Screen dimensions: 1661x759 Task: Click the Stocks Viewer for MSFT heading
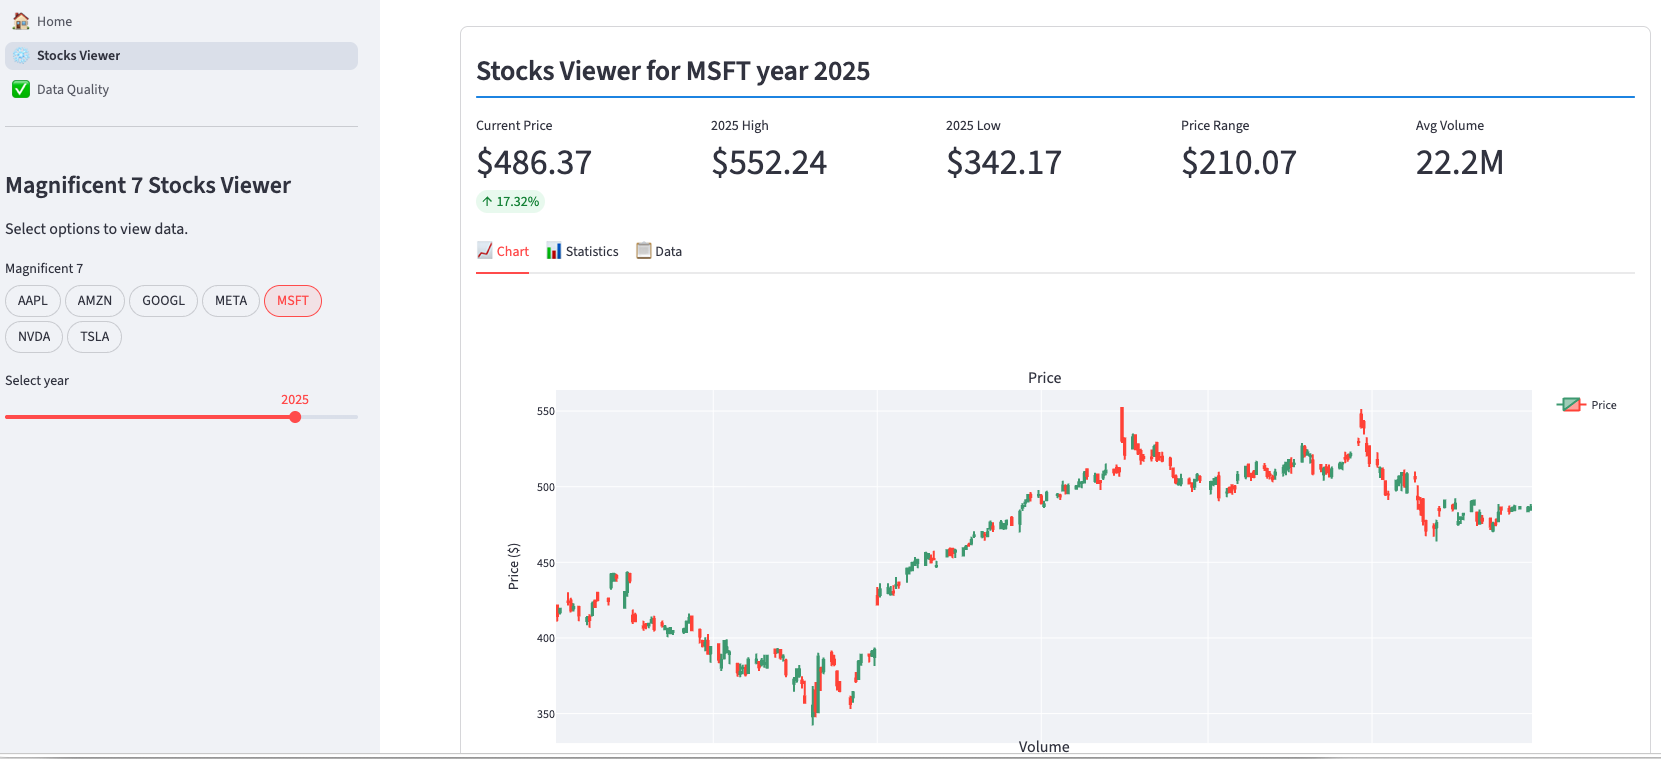(673, 71)
